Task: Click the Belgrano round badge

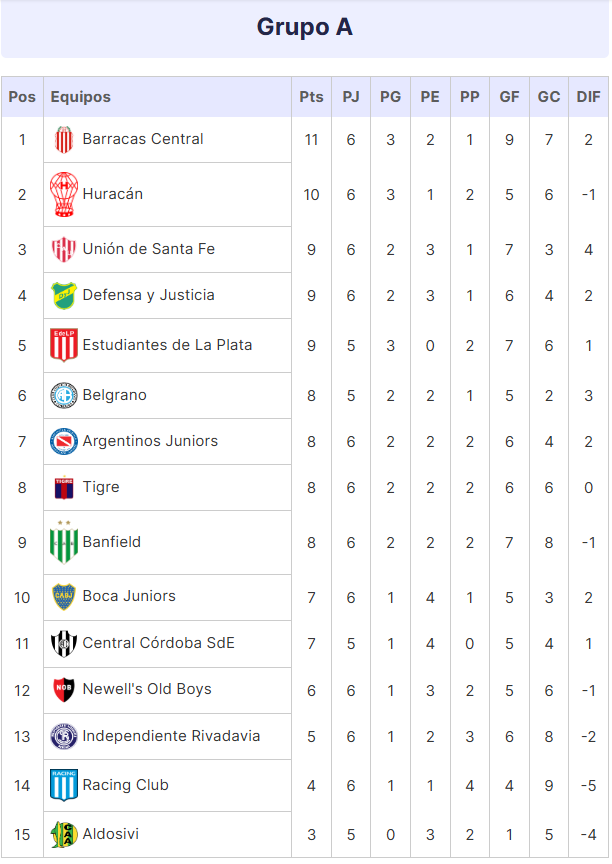Action: point(64,395)
